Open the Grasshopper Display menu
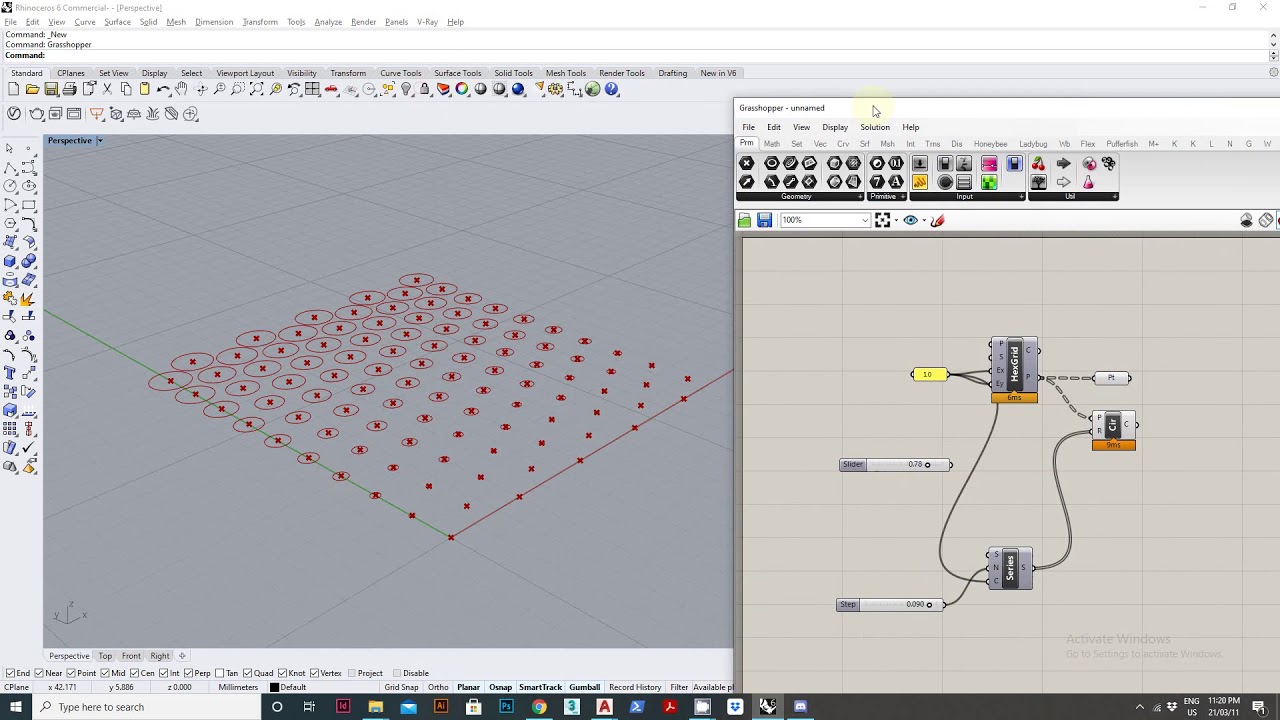Viewport: 1280px width, 720px height. pos(835,127)
